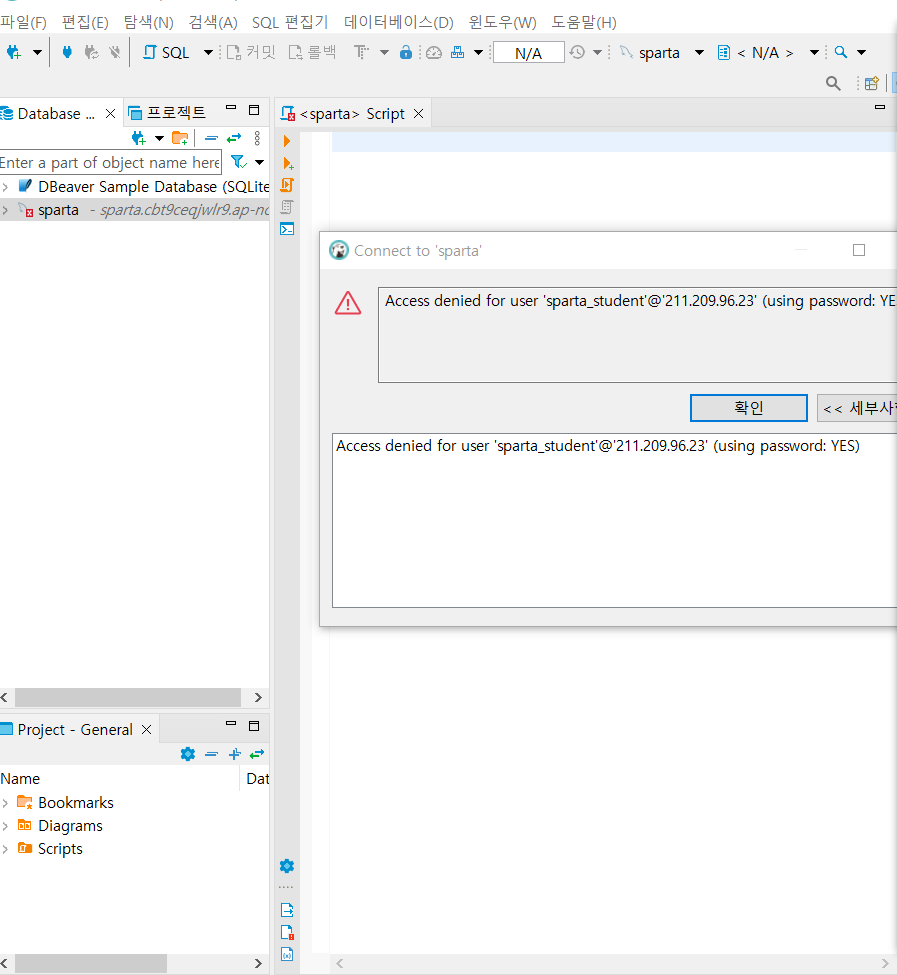Click the Reconnect plug icon
Image resolution: width=897 pixels, height=975 pixels.
tap(91, 52)
